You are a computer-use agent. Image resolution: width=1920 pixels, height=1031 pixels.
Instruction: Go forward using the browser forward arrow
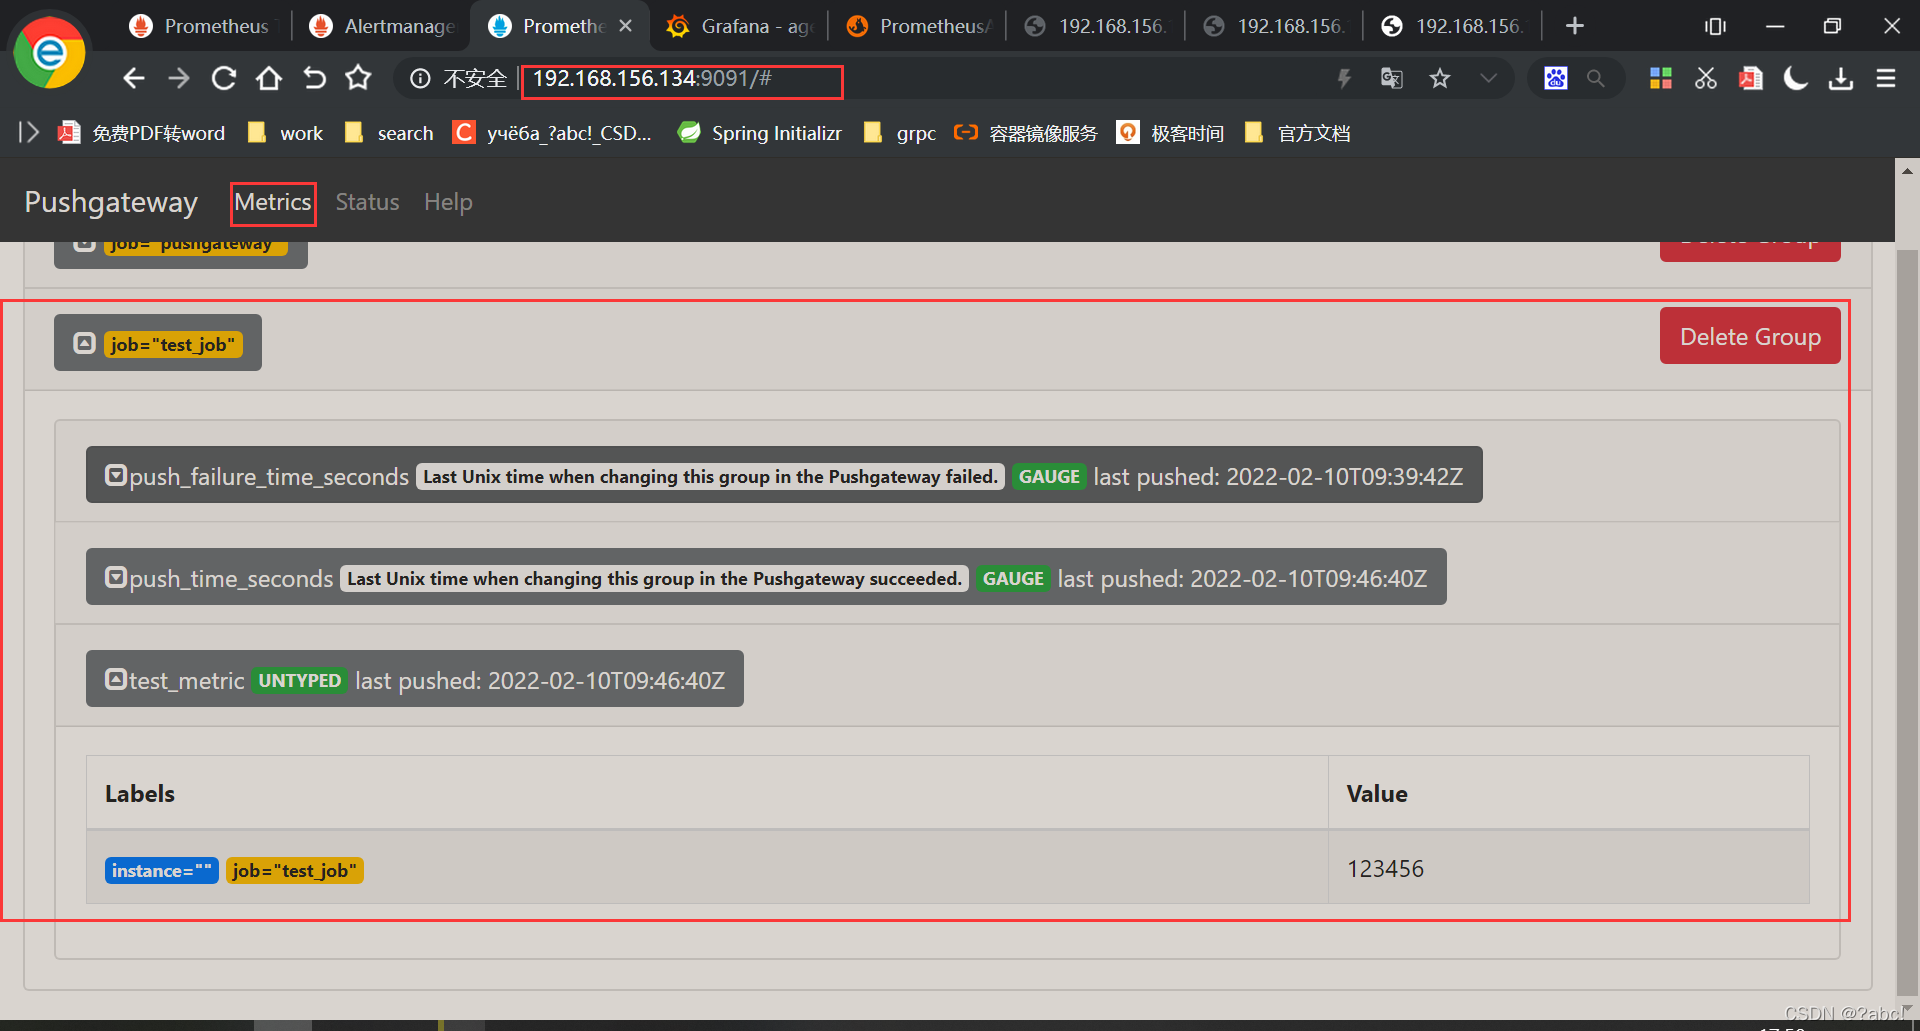coord(178,78)
